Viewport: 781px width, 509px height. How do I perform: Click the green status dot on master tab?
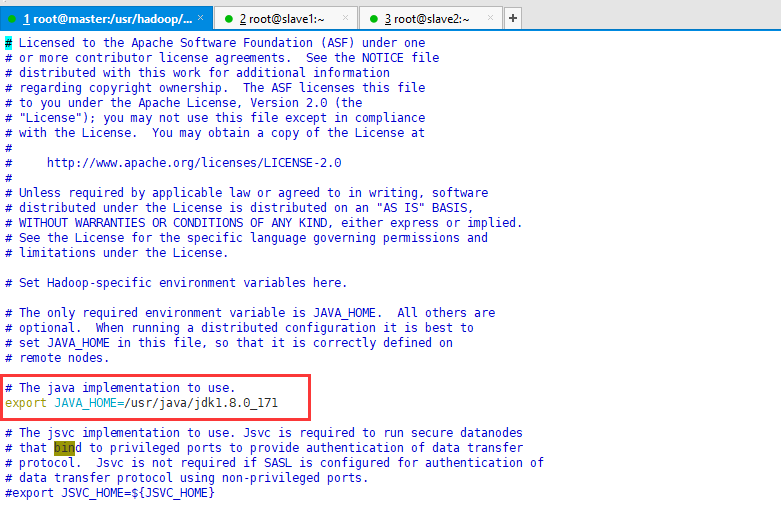(x=12, y=19)
